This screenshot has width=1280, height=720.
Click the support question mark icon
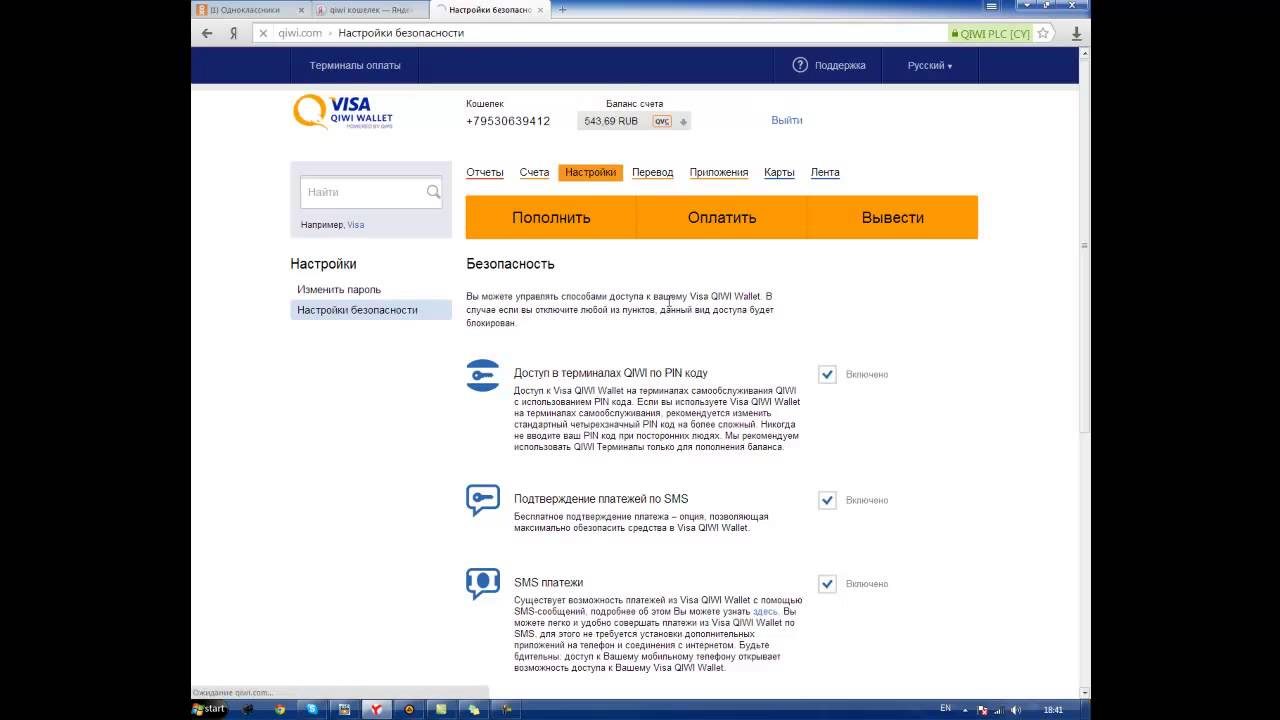point(800,65)
